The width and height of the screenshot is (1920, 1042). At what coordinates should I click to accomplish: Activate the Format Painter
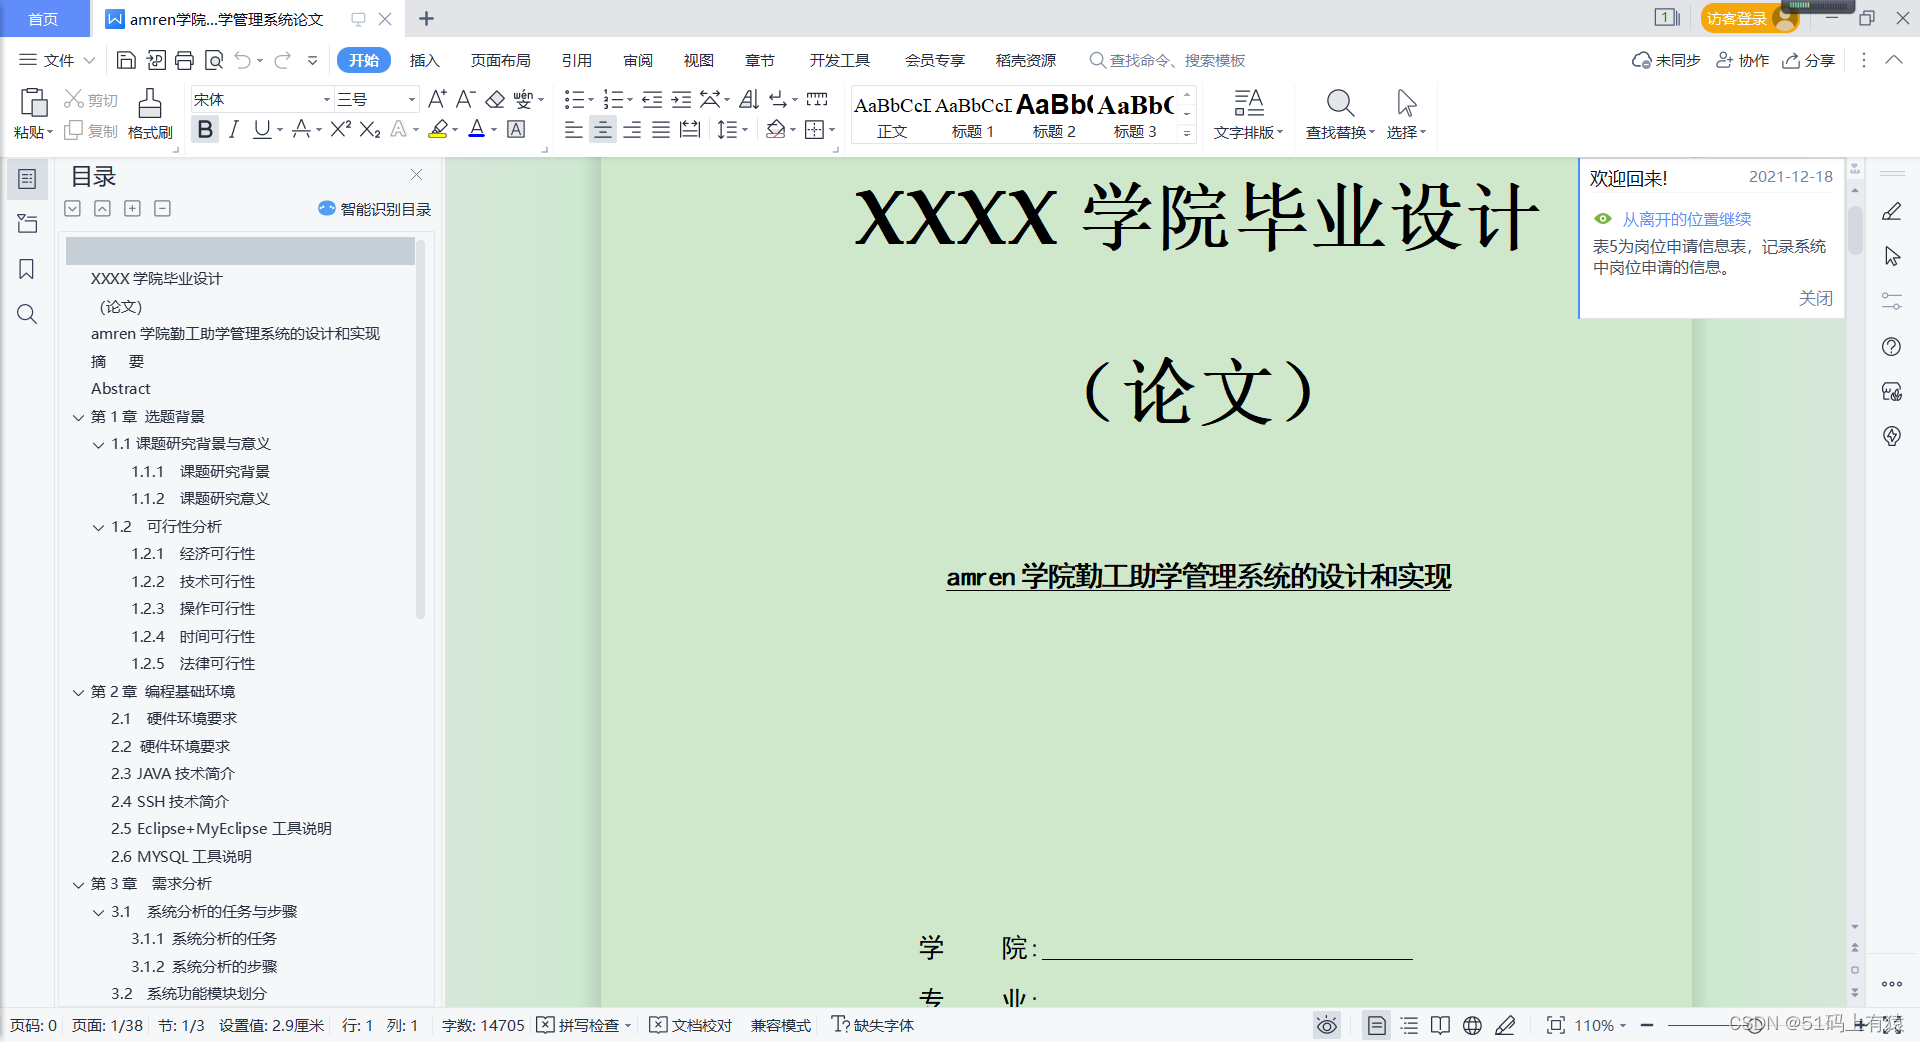click(148, 110)
